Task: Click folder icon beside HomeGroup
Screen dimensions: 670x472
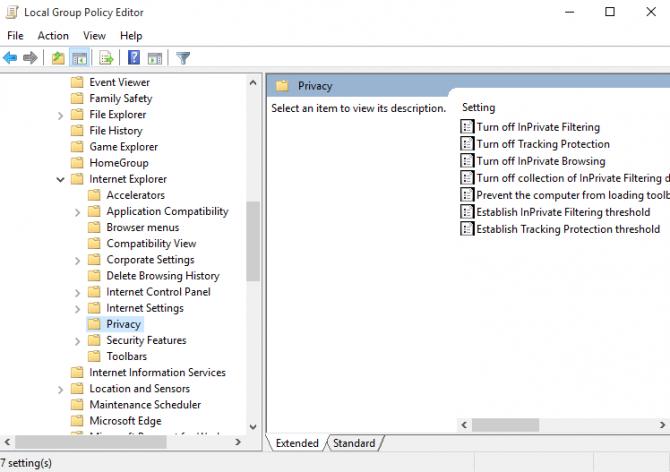Action: pyautogui.click(x=77, y=163)
